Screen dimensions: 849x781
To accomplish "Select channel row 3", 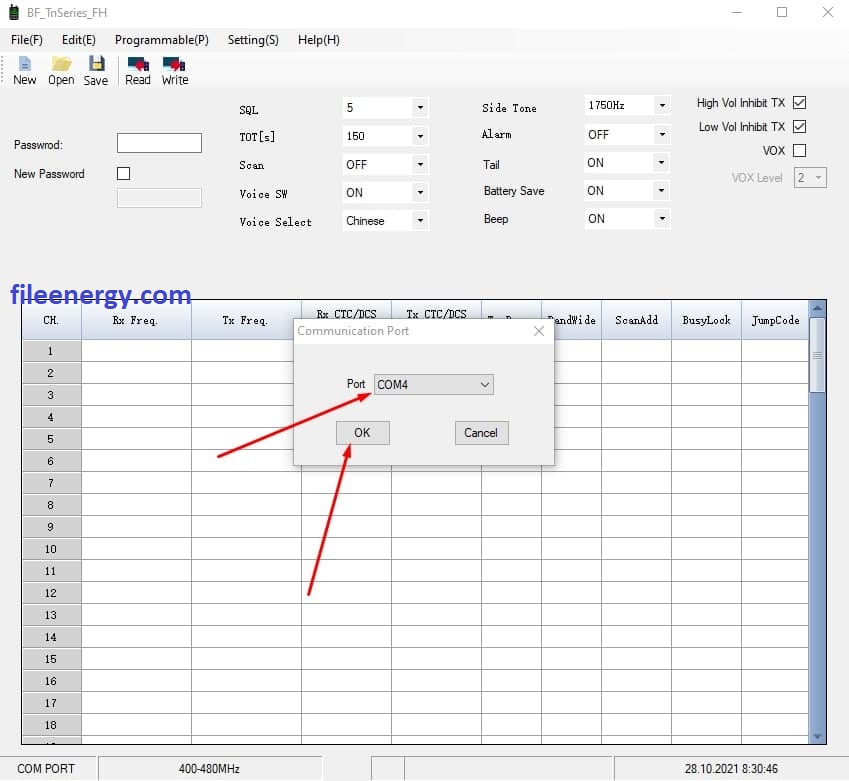I will click(x=52, y=395).
